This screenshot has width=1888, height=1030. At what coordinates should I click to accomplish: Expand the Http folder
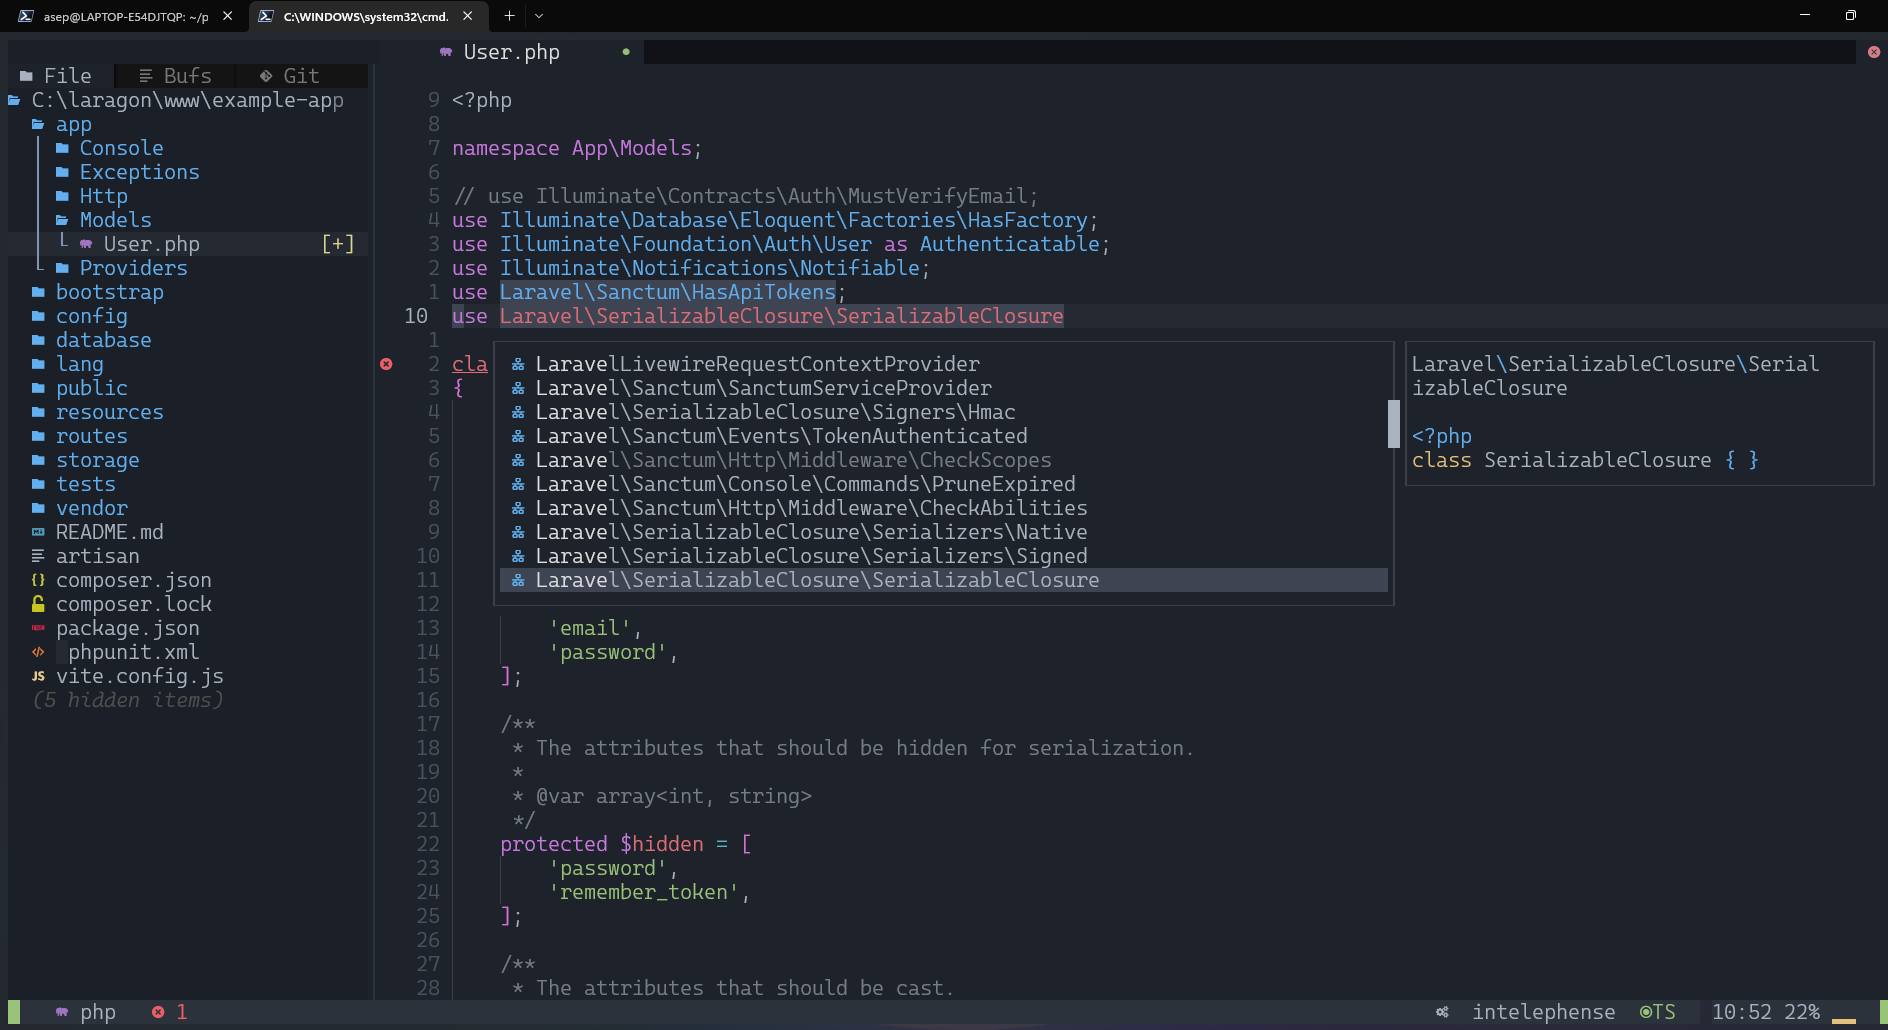[x=92, y=196]
